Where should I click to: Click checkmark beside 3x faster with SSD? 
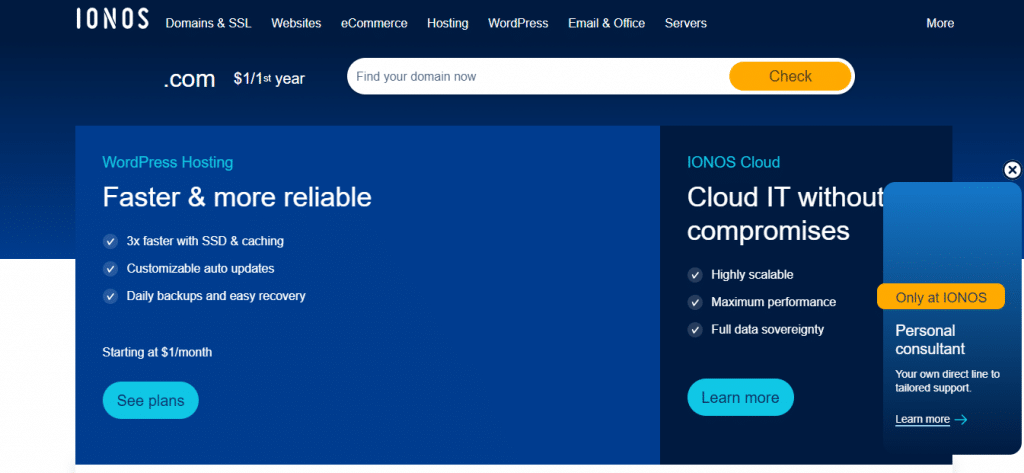tap(110, 241)
